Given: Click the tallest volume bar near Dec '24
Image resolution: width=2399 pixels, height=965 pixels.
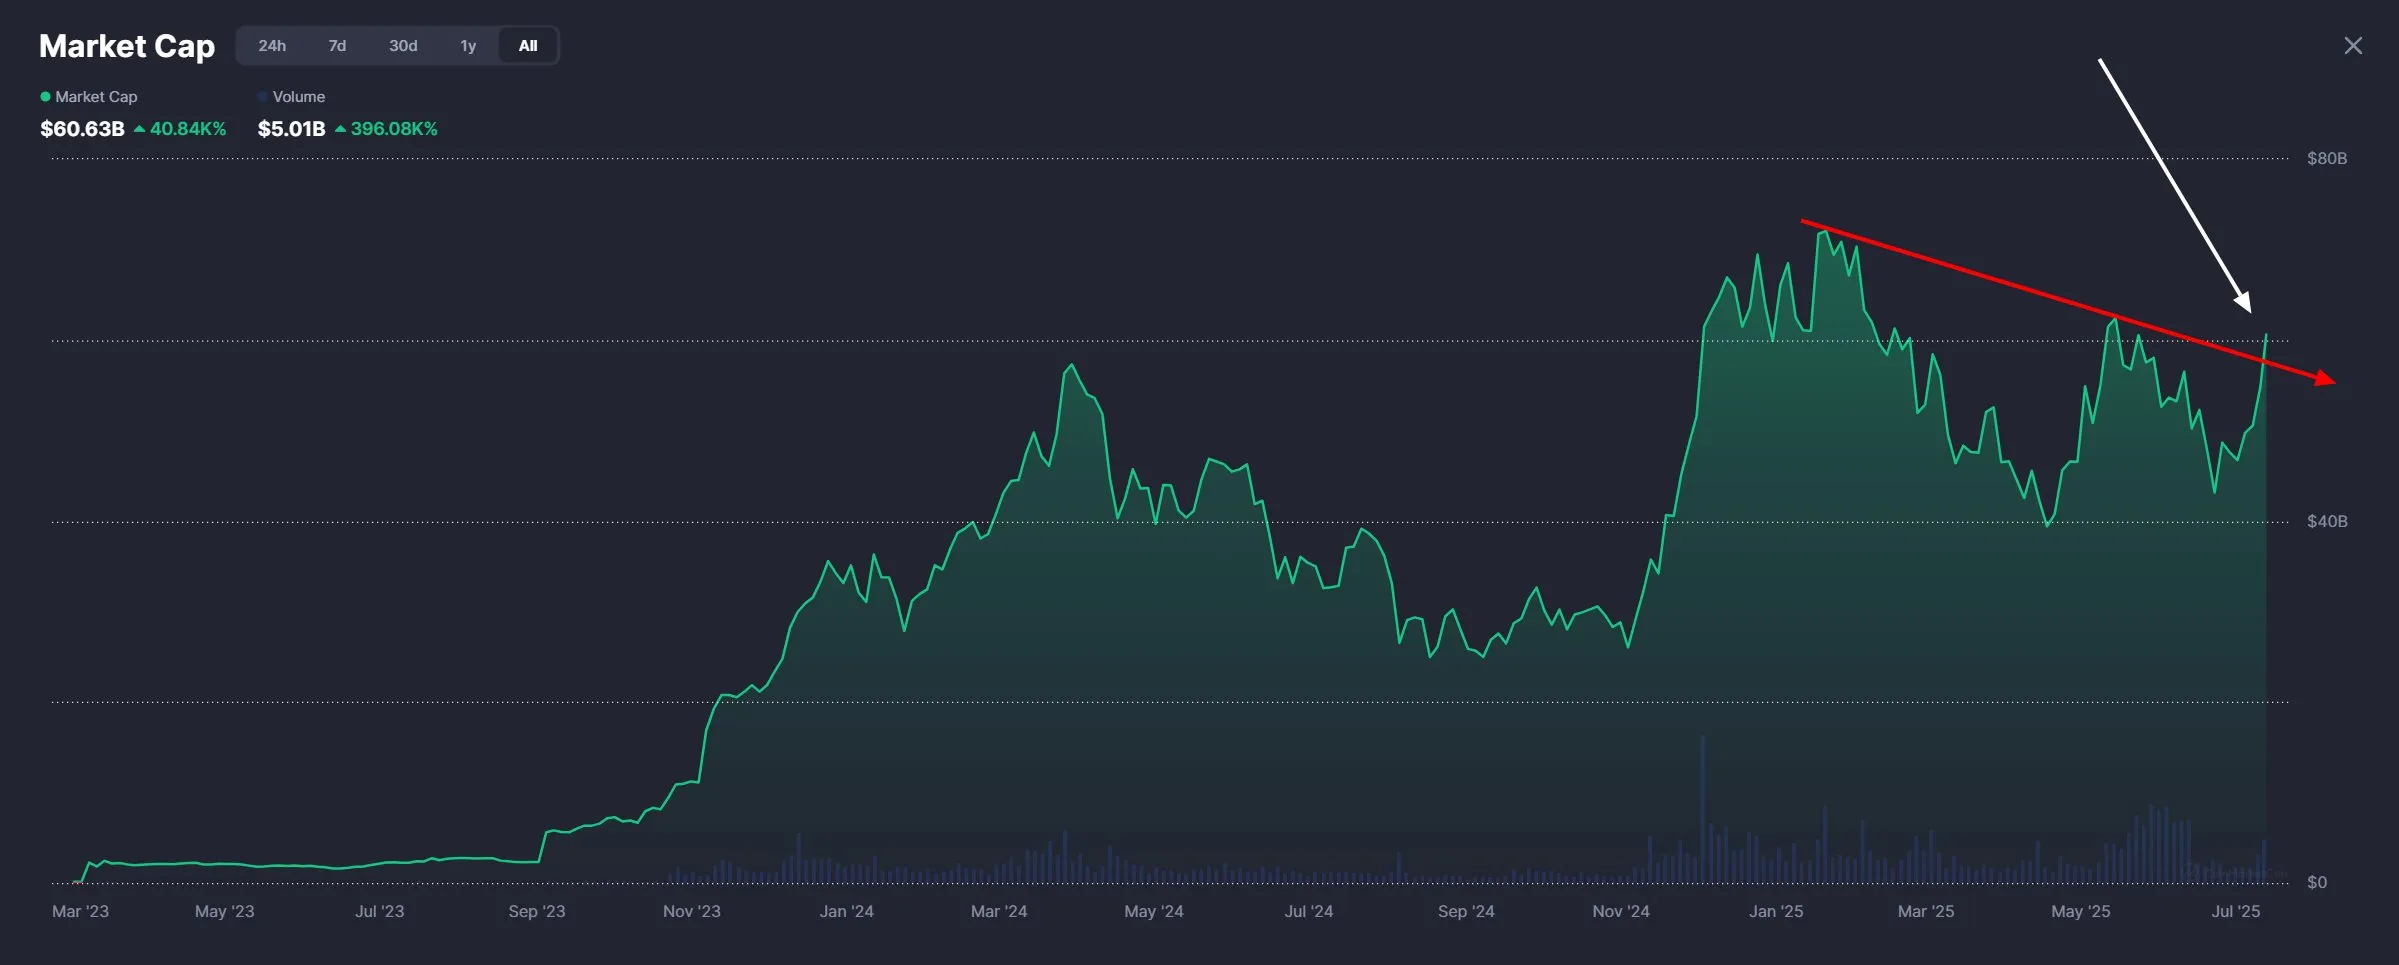Looking at the screenshot, I should (x=1703, y=808).
